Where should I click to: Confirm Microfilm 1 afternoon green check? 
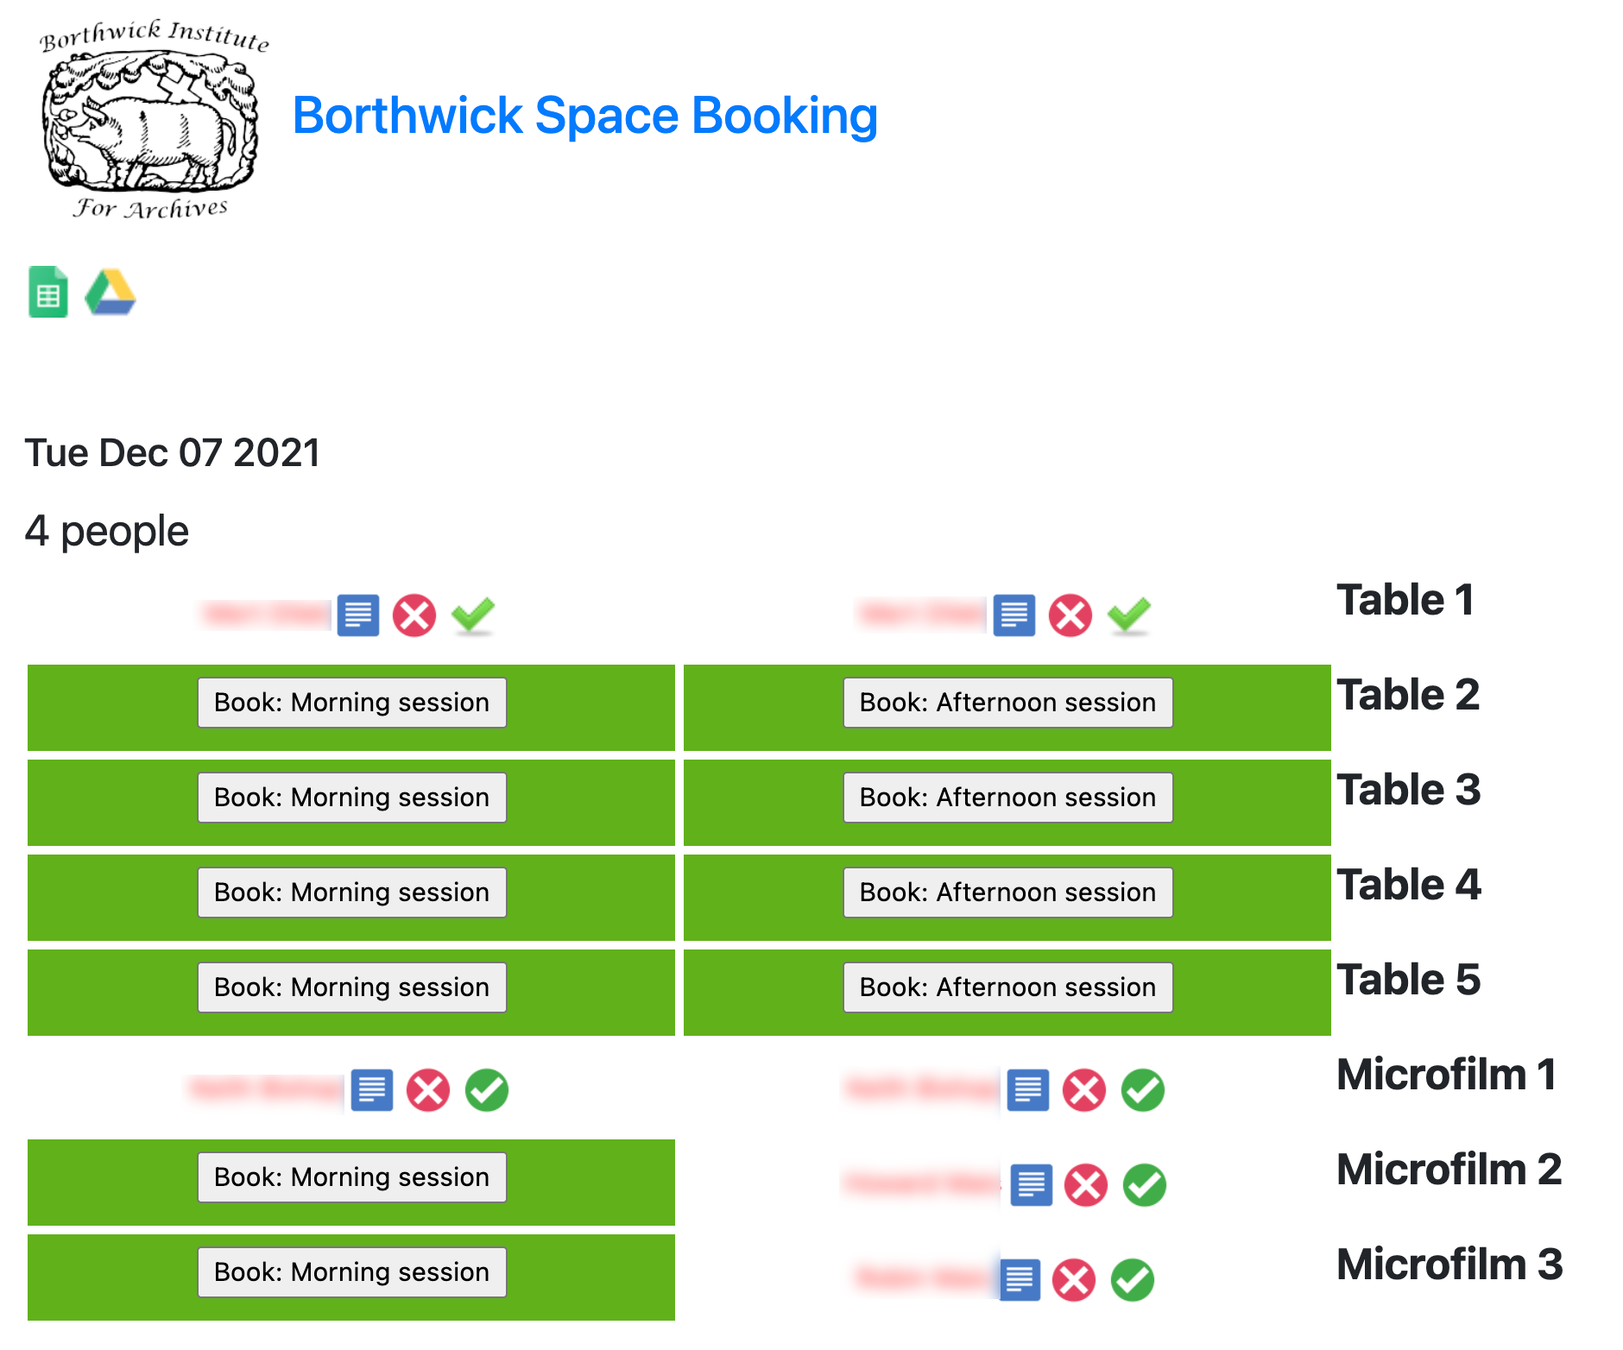(x=1143, y=1090)
